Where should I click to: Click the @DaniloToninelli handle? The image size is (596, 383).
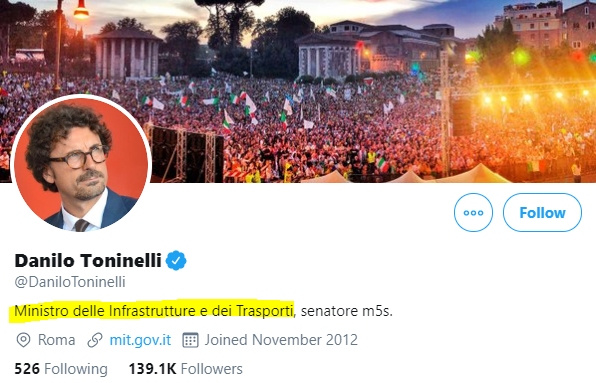point(70,282)
